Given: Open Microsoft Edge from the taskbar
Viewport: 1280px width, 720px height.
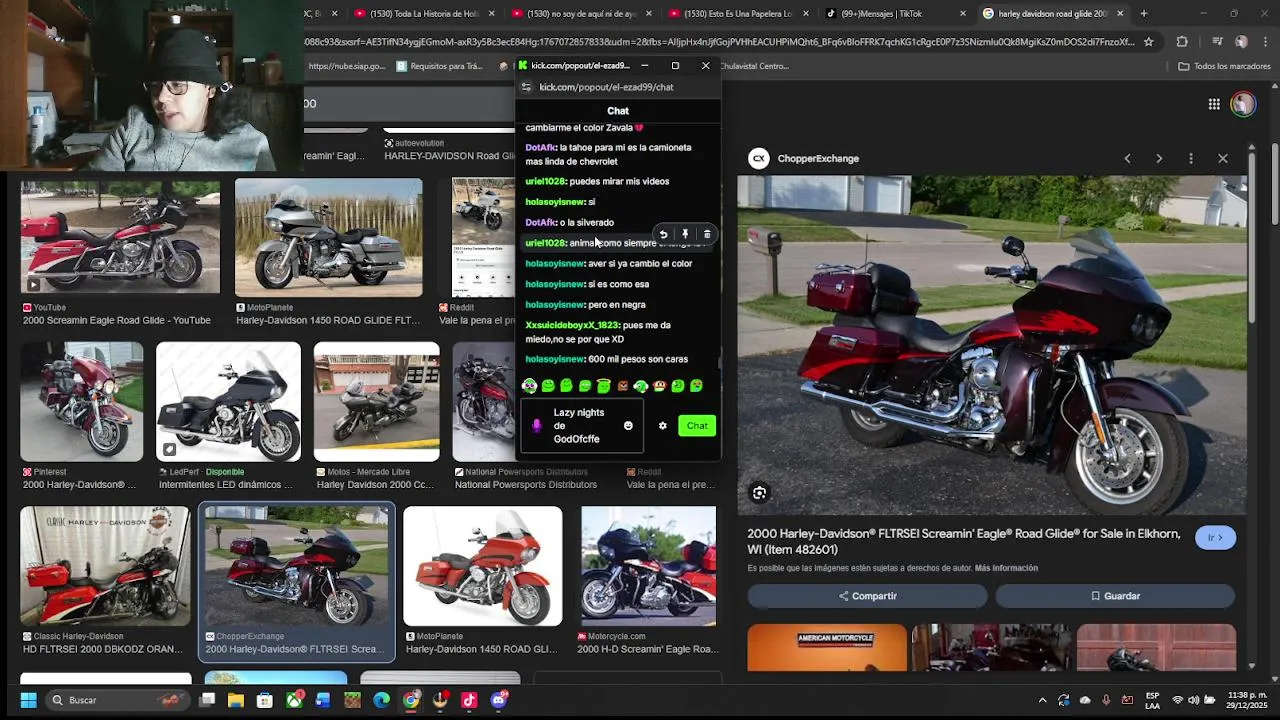Looking at the screenshot, I should click(x=381, y=700).
